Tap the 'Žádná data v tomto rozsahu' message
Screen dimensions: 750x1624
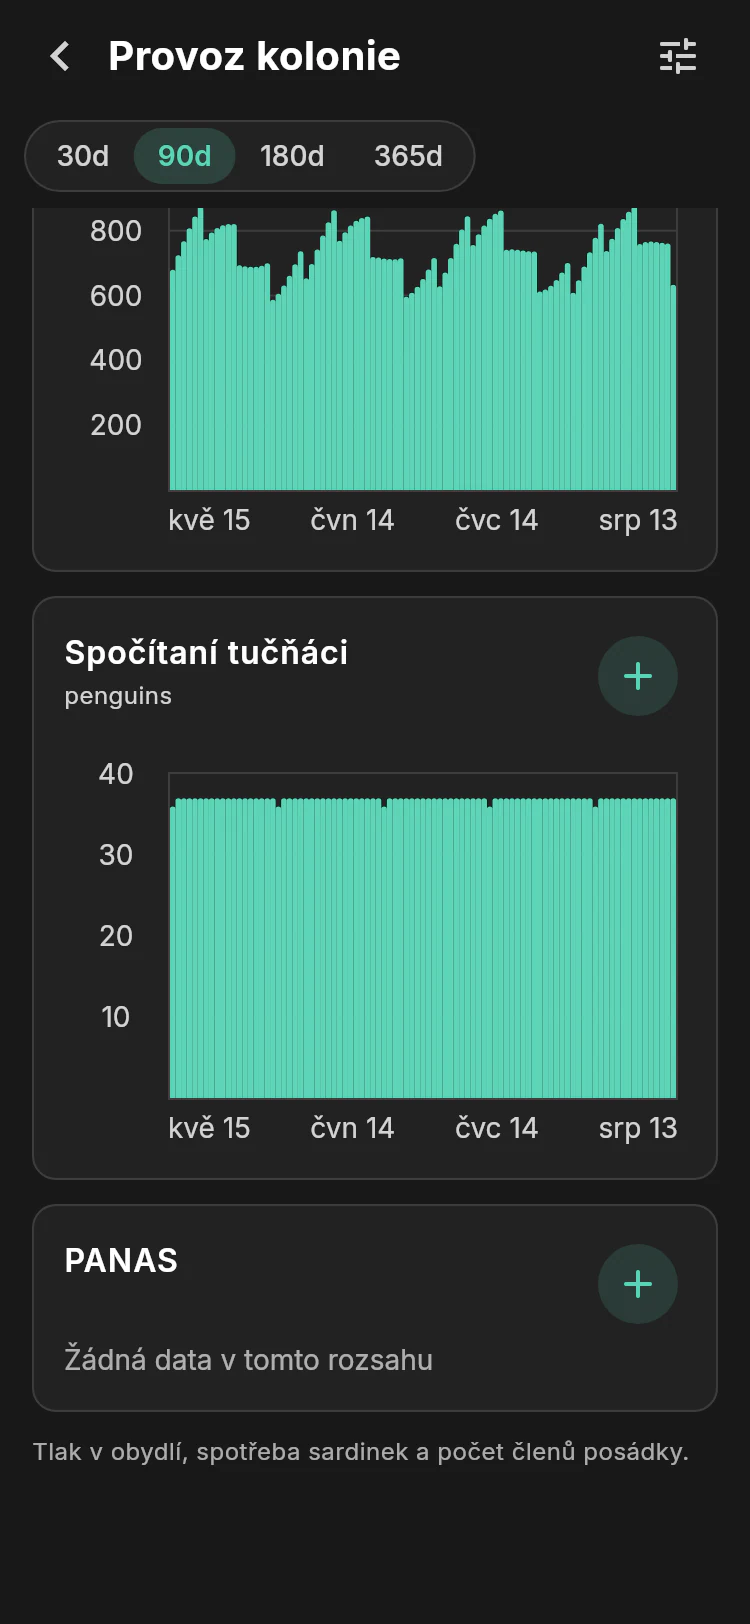tap(249, 1360)
